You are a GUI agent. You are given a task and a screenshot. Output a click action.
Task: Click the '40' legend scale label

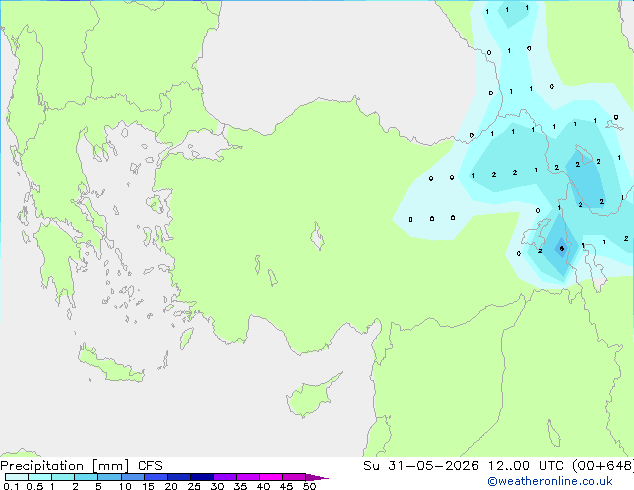(x=263, y=486)
